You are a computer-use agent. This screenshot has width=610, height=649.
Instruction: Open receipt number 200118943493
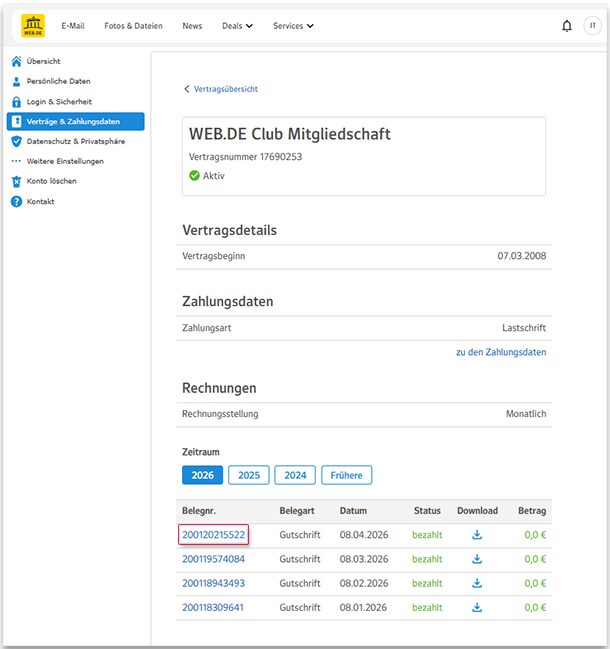pos(214,583)
